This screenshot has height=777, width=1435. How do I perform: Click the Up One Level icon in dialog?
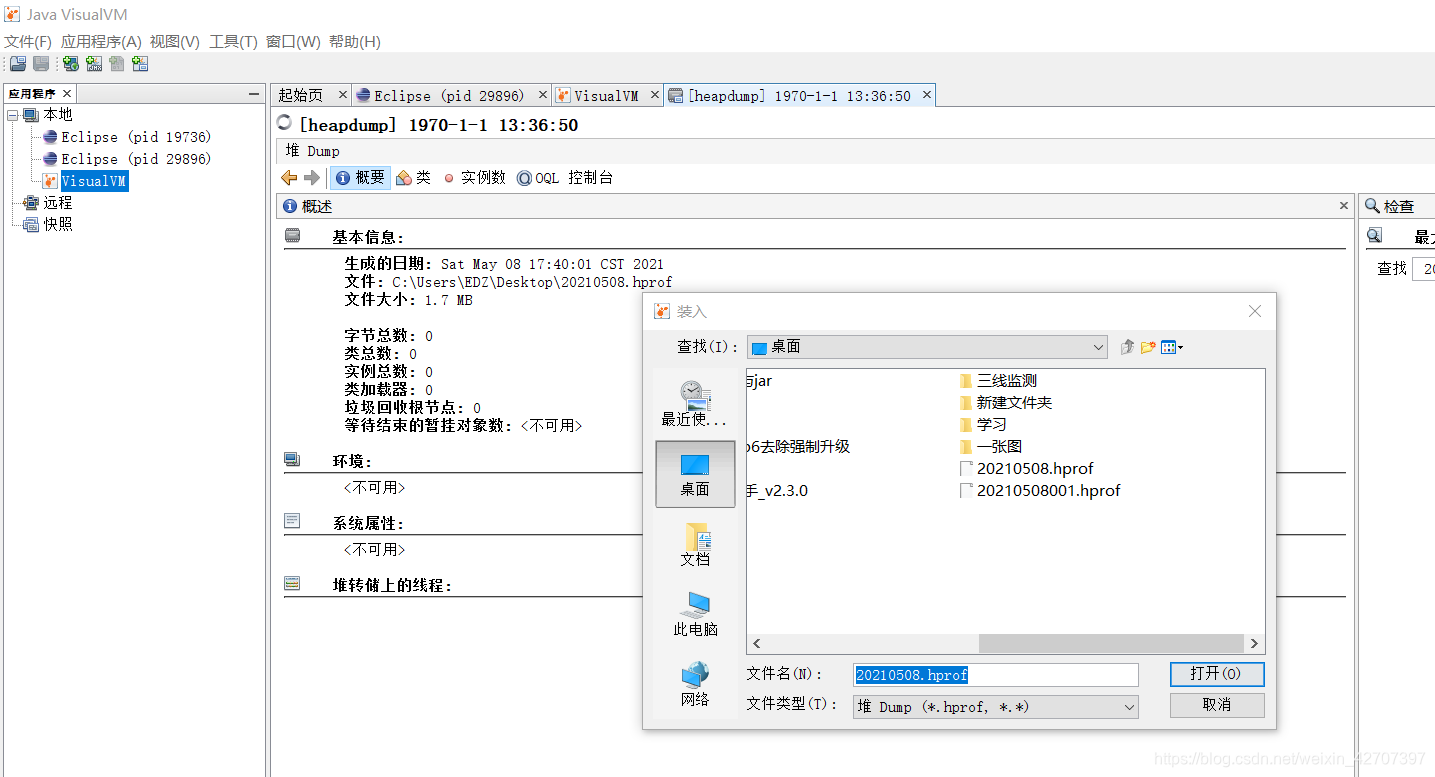coord(1128,347)
